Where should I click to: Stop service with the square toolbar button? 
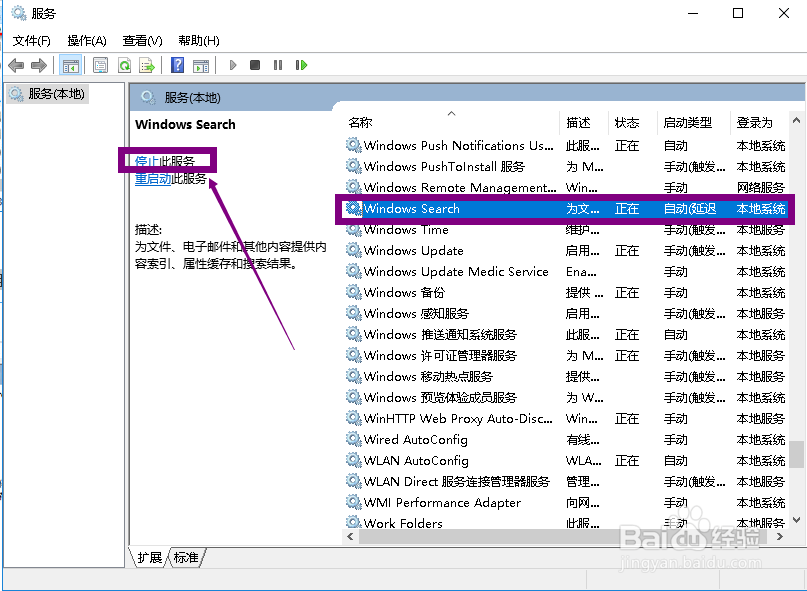[x=255, y=65]
